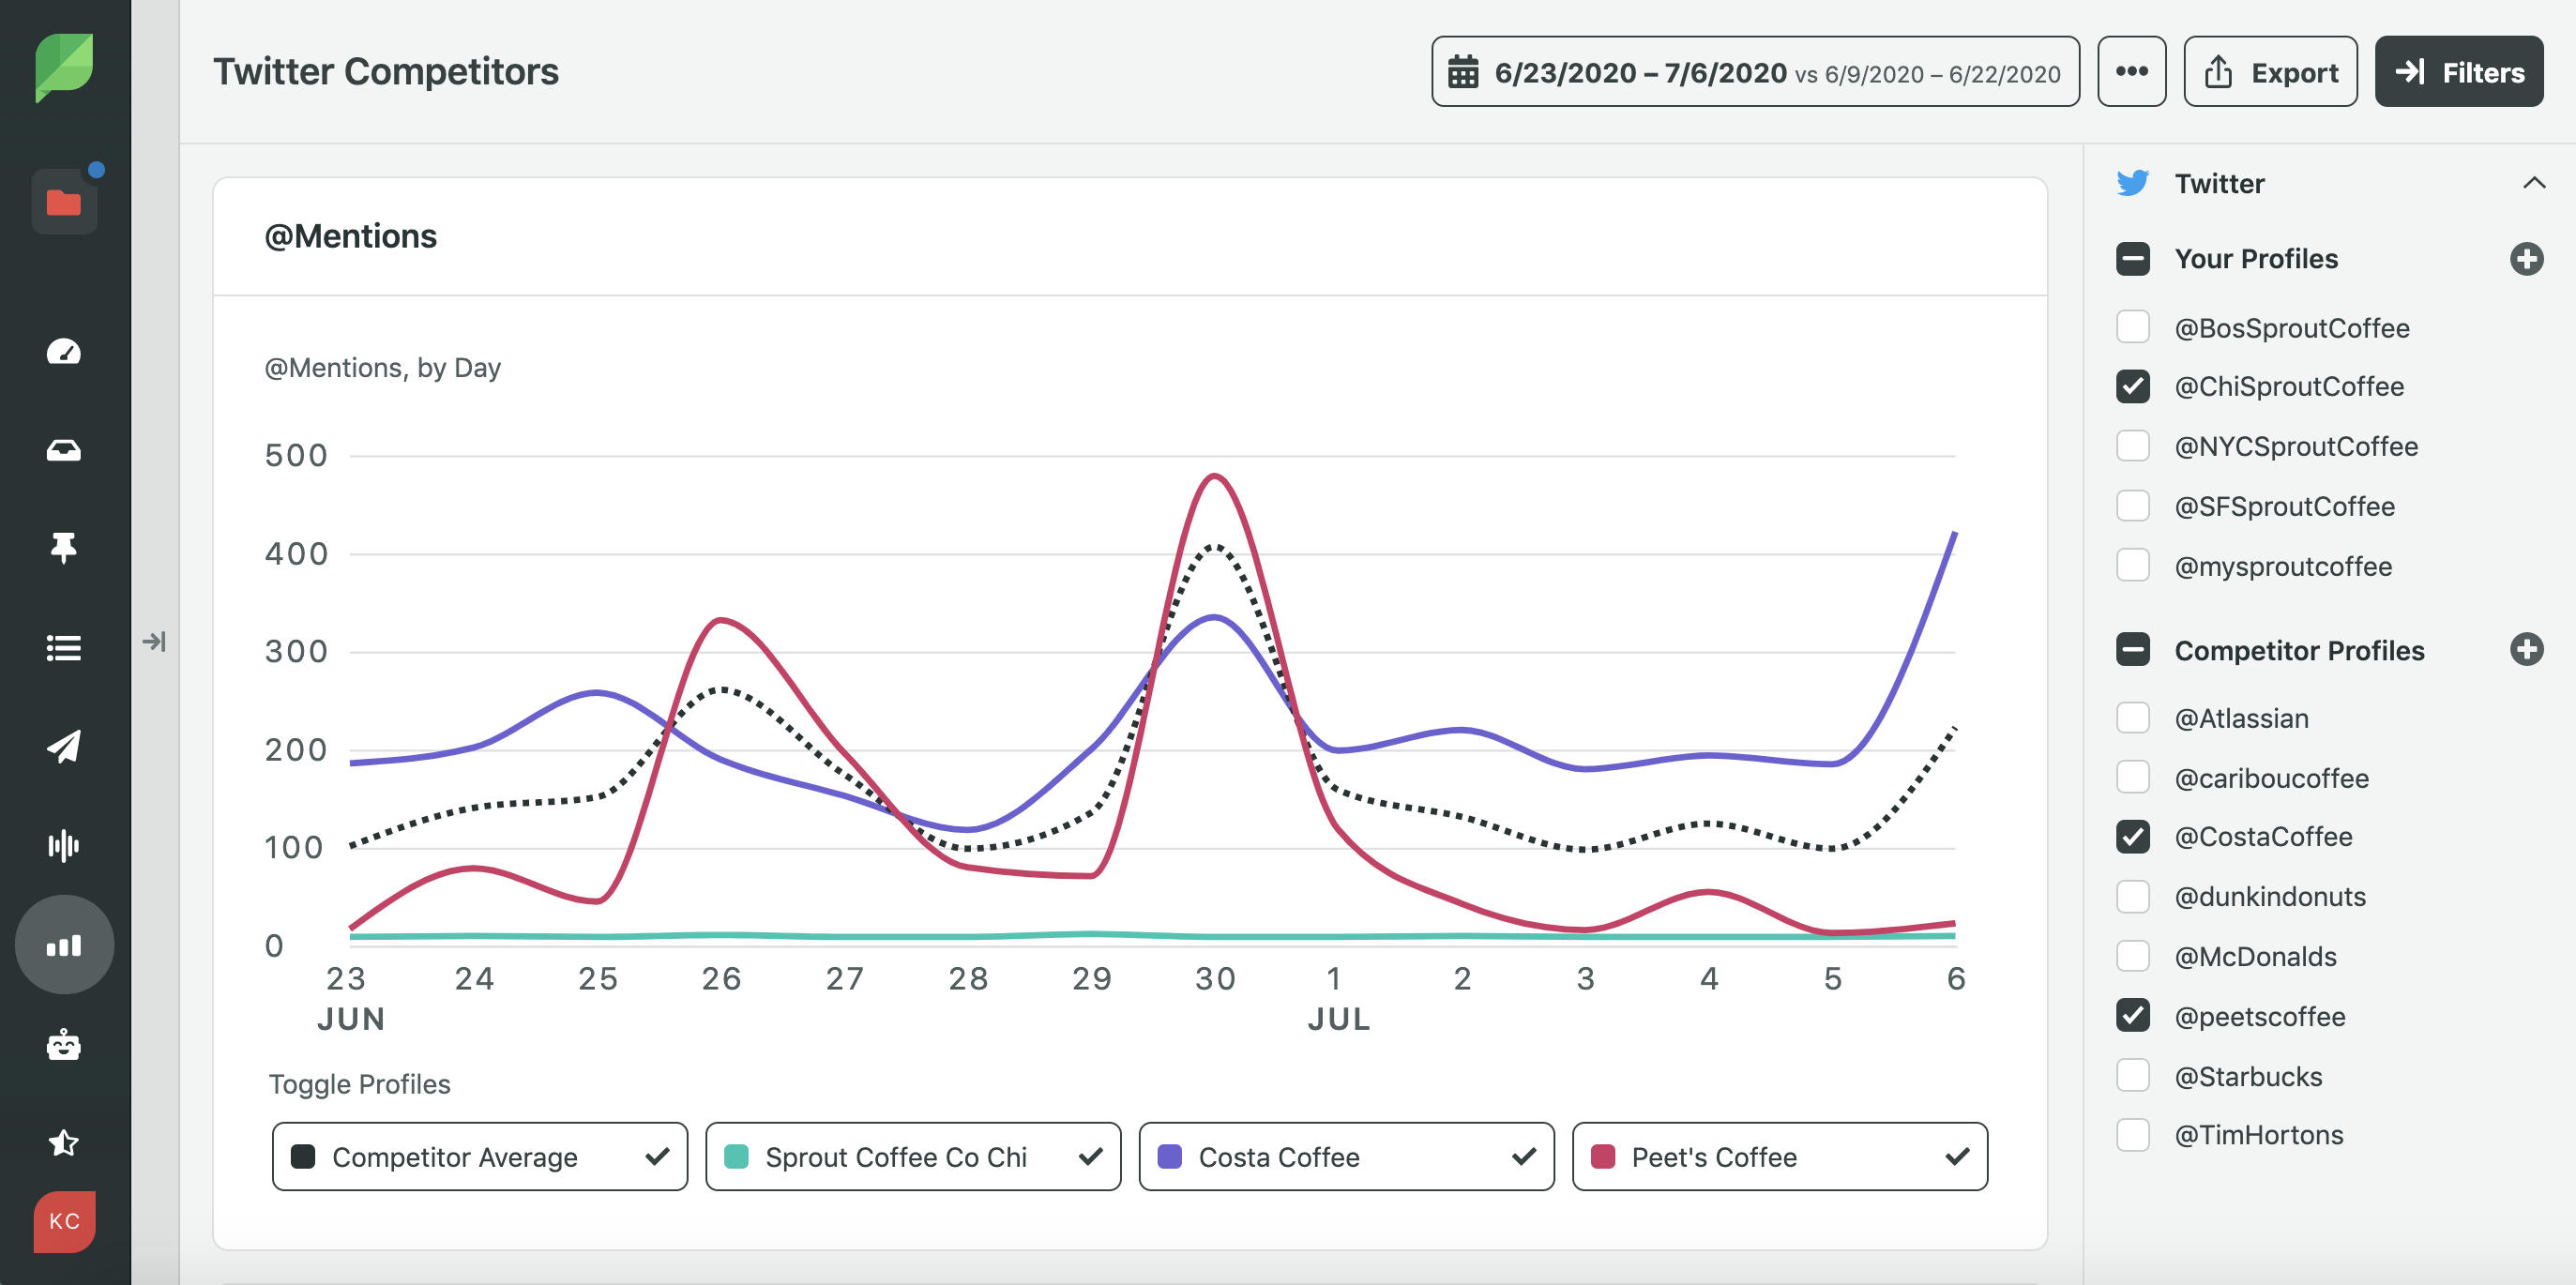Open the list feeds icon
The height and width of the screenshot is (1285, 2576).
pos(64,648)
